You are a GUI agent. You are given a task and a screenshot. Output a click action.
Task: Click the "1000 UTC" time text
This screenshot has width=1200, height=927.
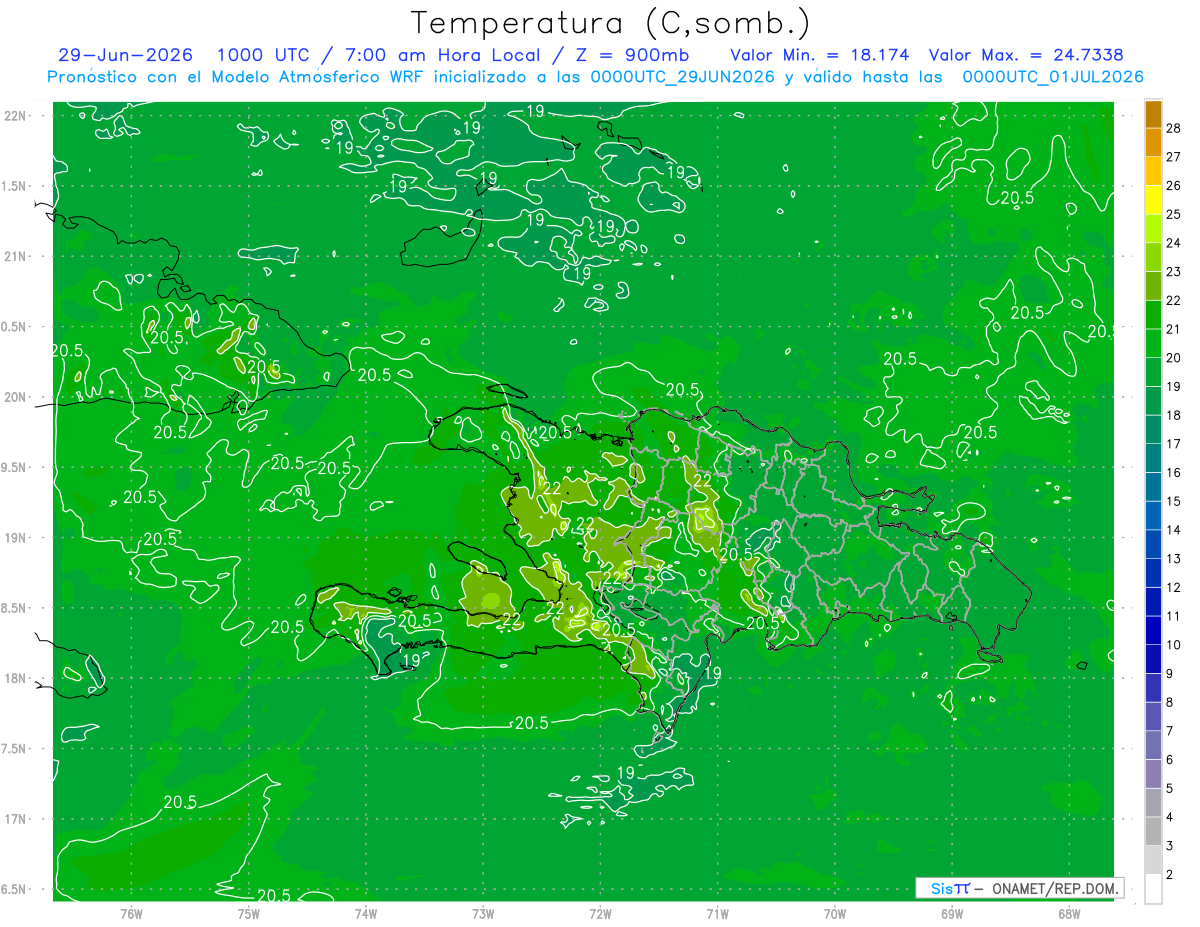(x=262, y=55)
